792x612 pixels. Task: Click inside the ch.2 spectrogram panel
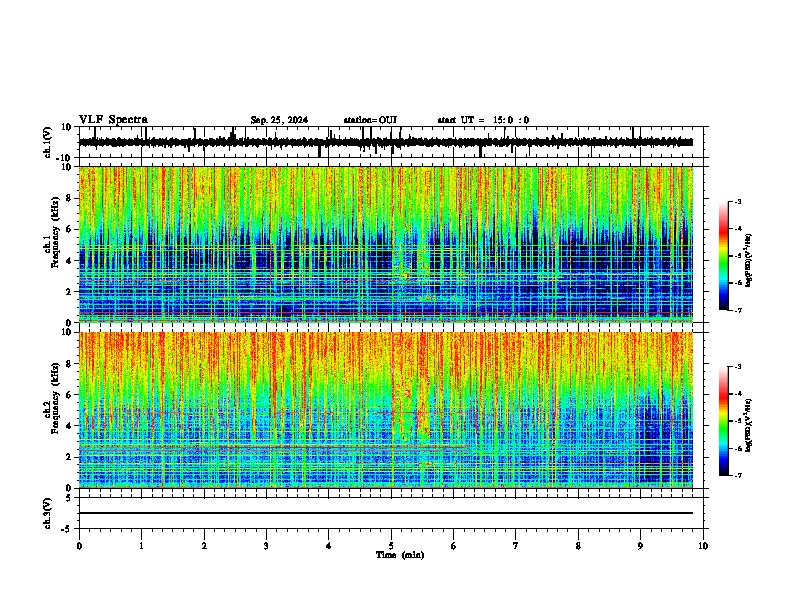[386, 410]
